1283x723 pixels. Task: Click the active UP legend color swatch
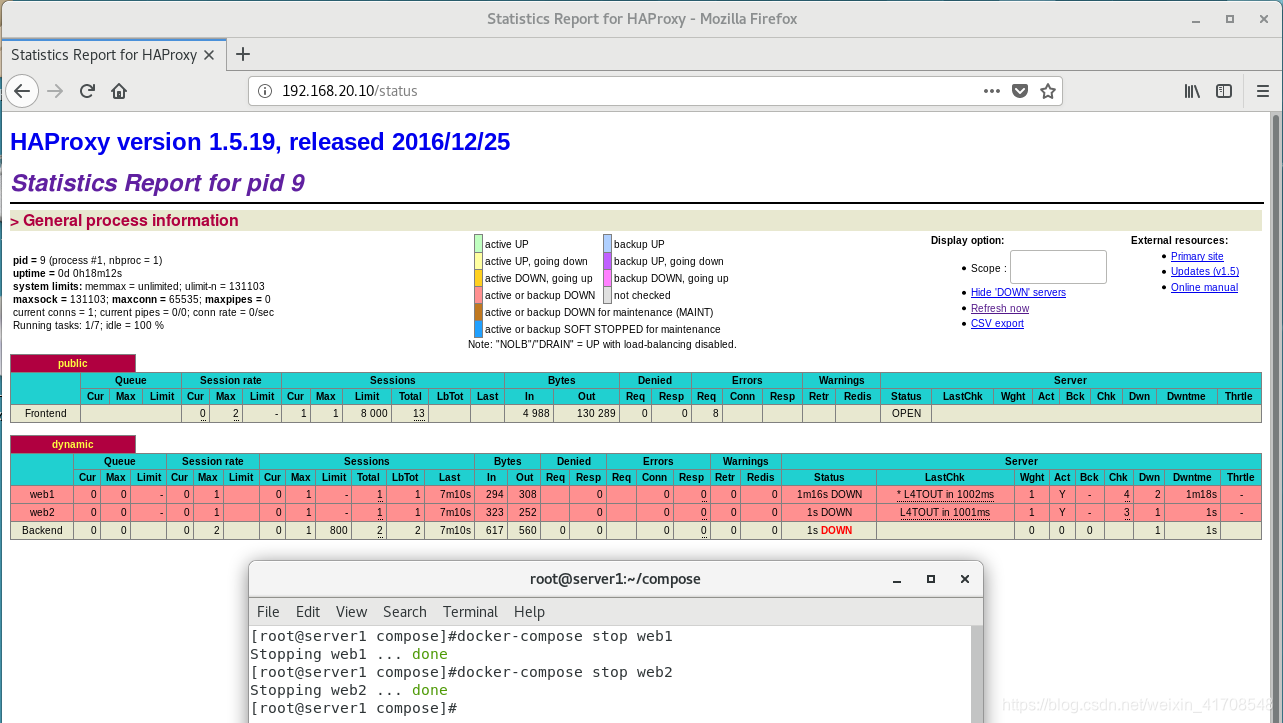[478, 244]
